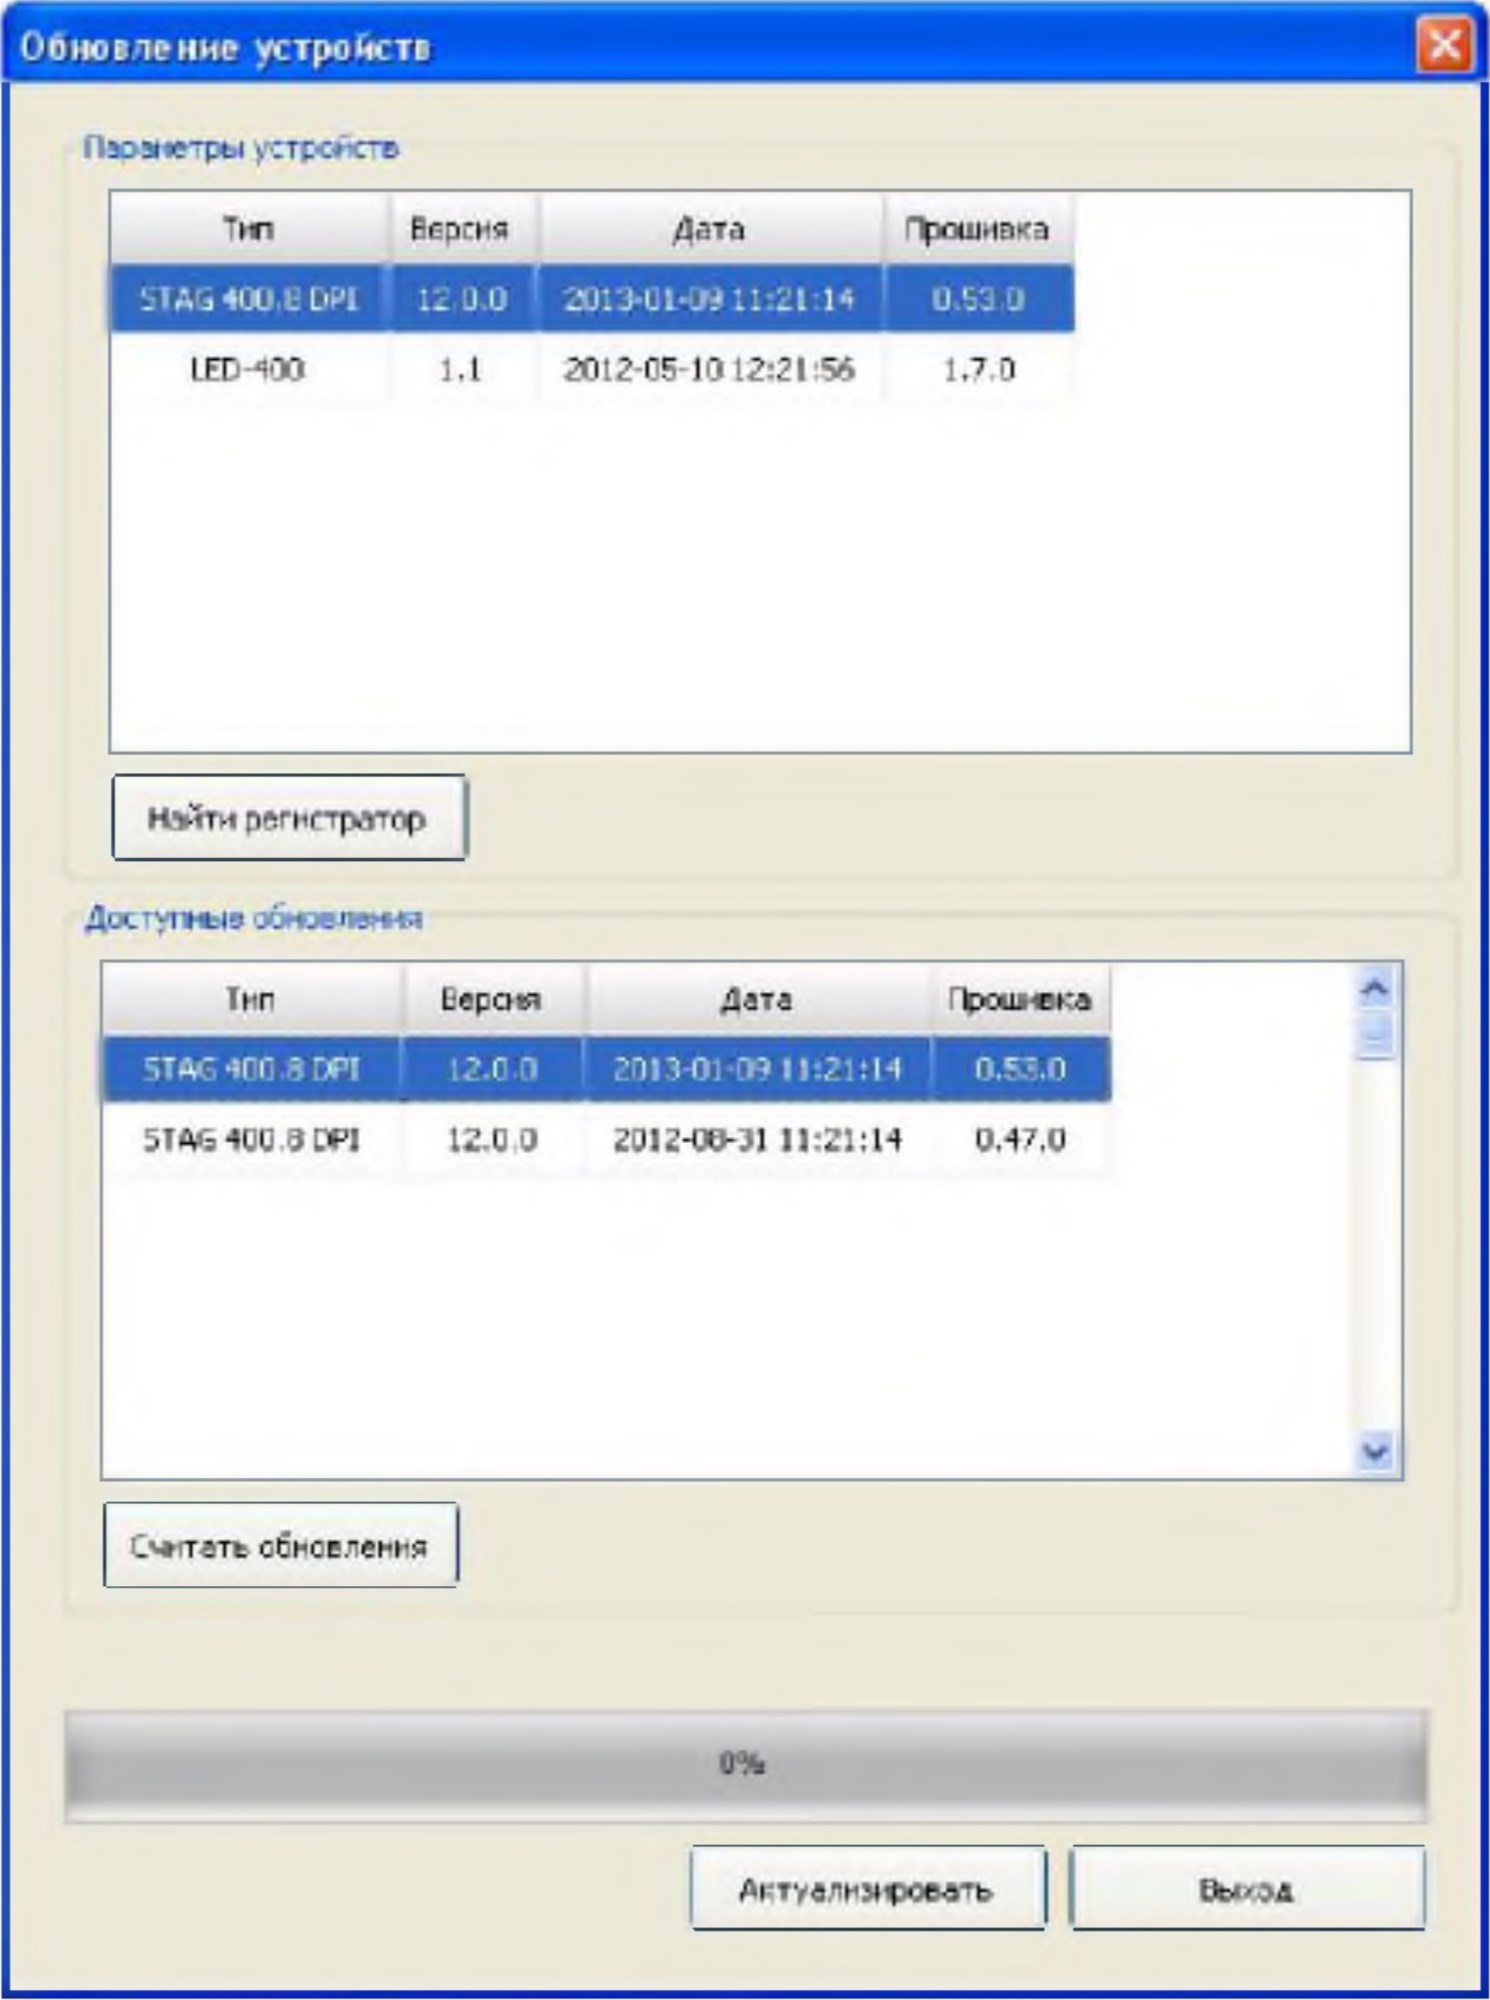Click firmware 0.53.0 in Параметры устройств table
This screenshot has width=1490, height=2000.
(979, 299)
